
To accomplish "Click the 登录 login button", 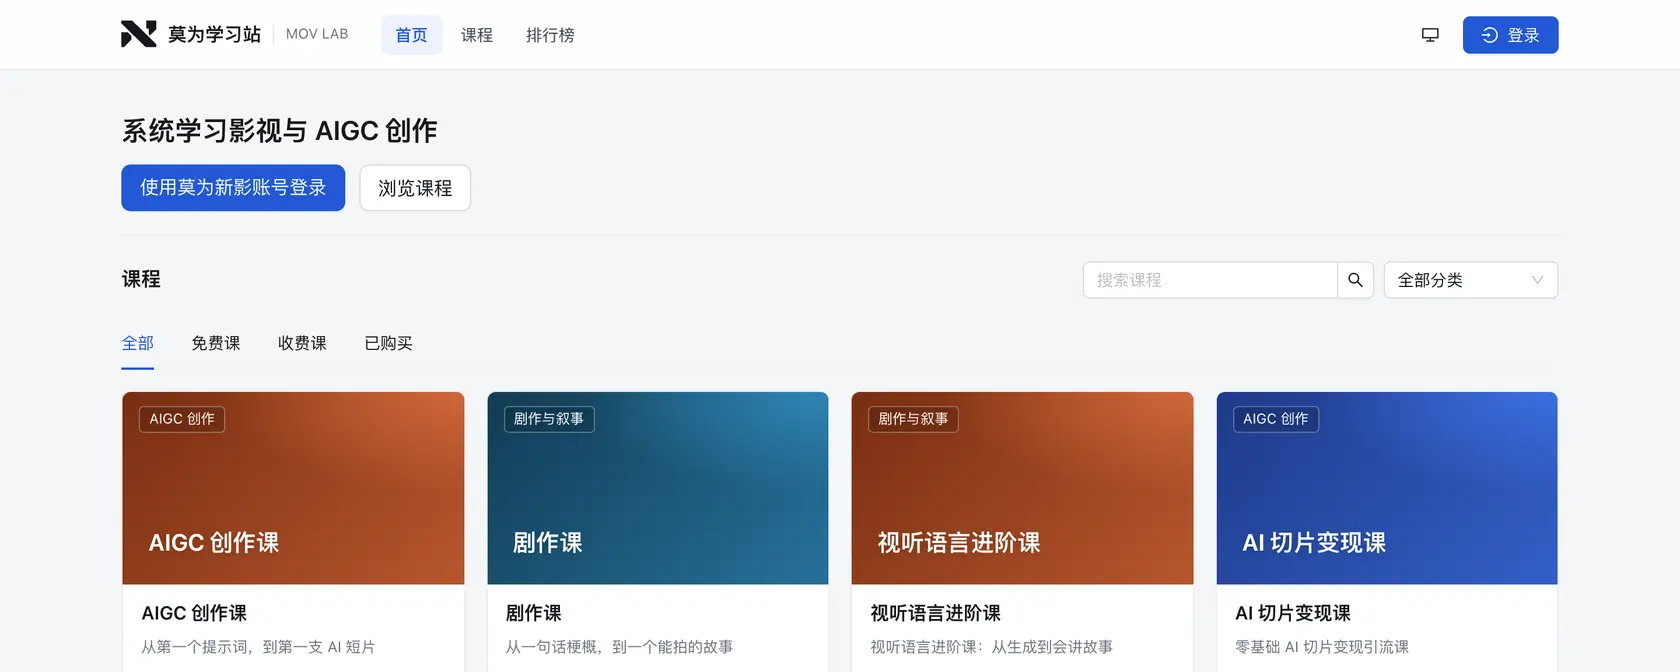I will pyautogui.click(x=1510, y=35).
